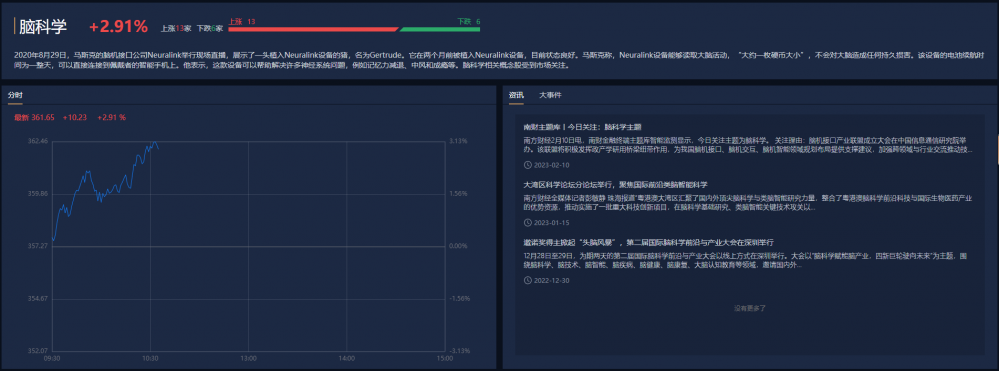The width and height of the screenshot is (999, 371).
Task: Click the 上涨13家 label
Action: pos(176,29)
